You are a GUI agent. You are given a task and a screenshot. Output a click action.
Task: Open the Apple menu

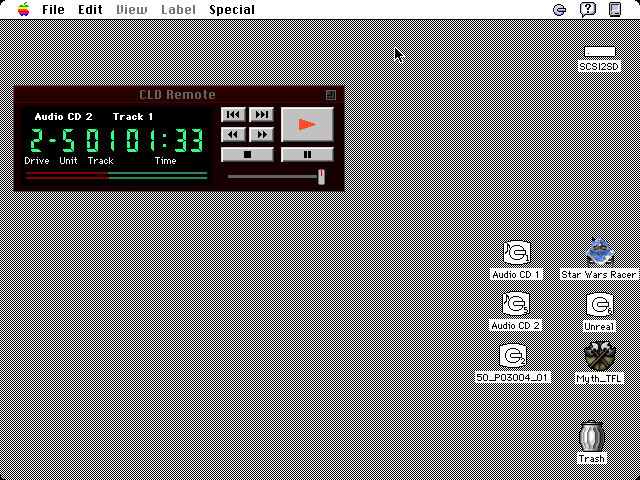click(24, 9)
